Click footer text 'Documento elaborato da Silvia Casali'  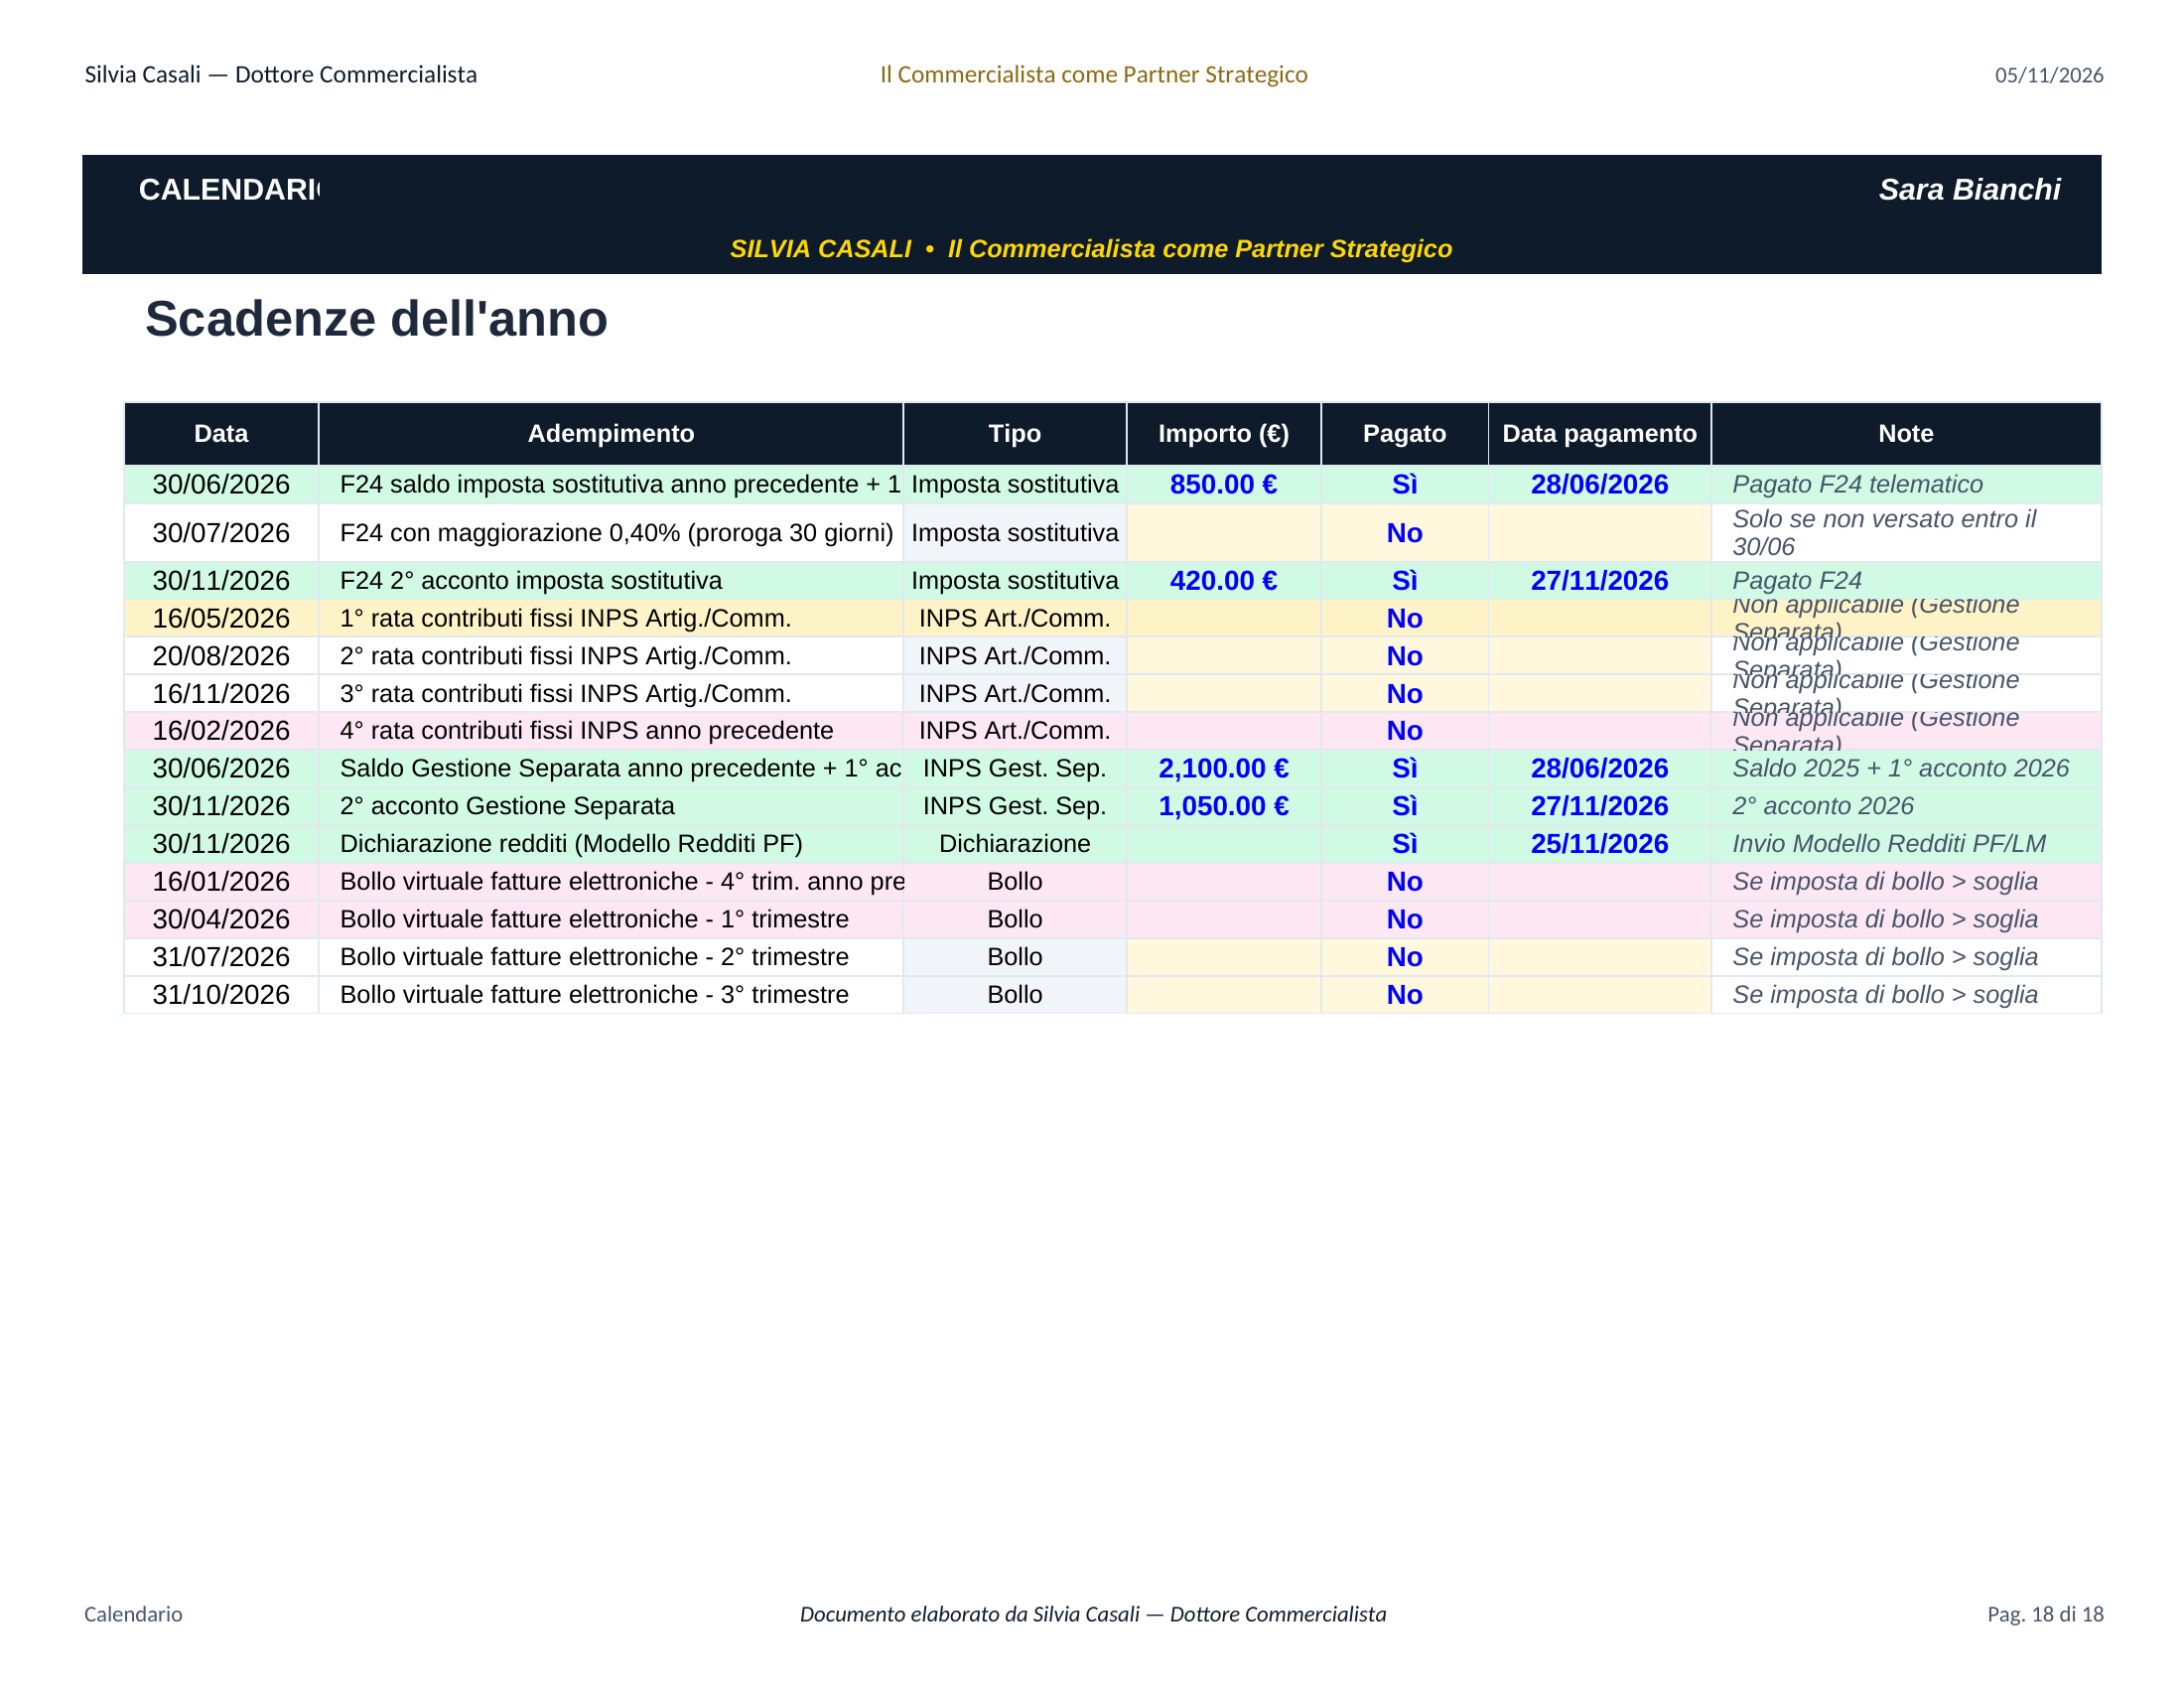point(969,1614)
